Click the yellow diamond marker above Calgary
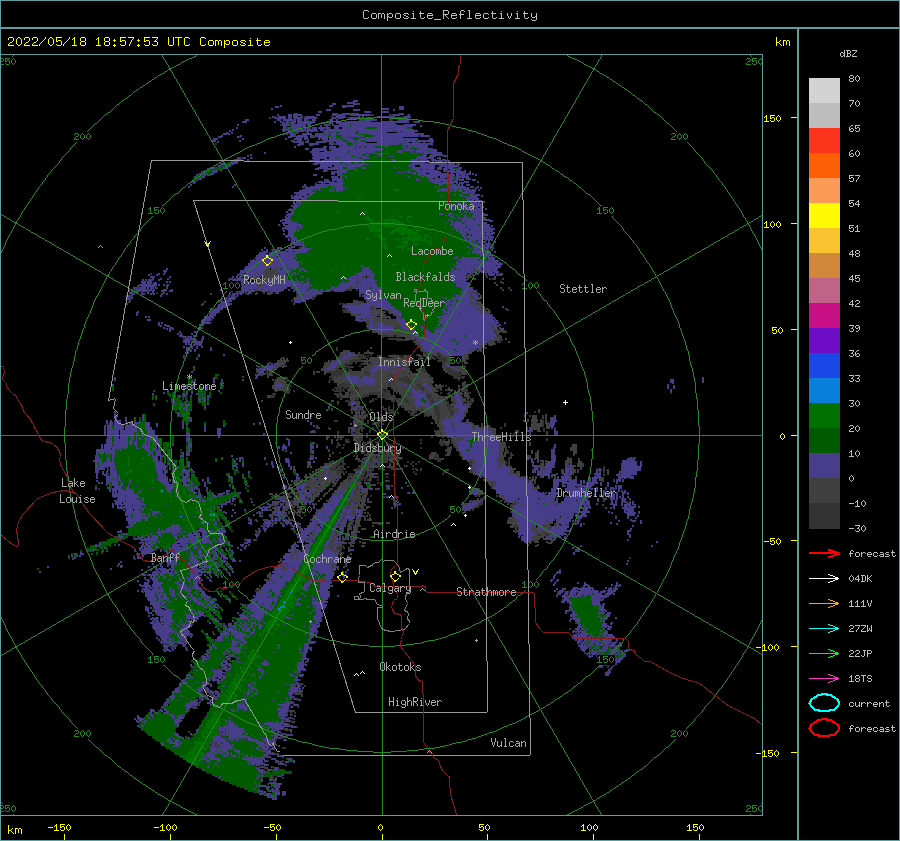 395,576
